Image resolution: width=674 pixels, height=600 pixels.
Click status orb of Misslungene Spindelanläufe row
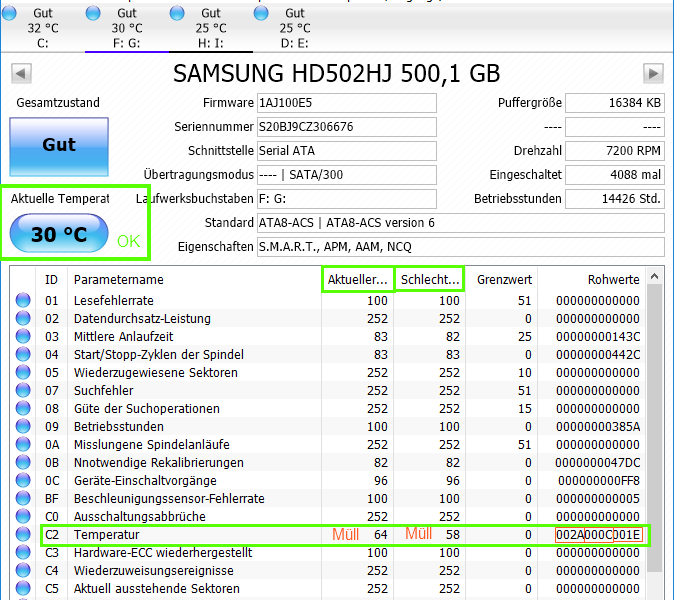coord(23,444)
